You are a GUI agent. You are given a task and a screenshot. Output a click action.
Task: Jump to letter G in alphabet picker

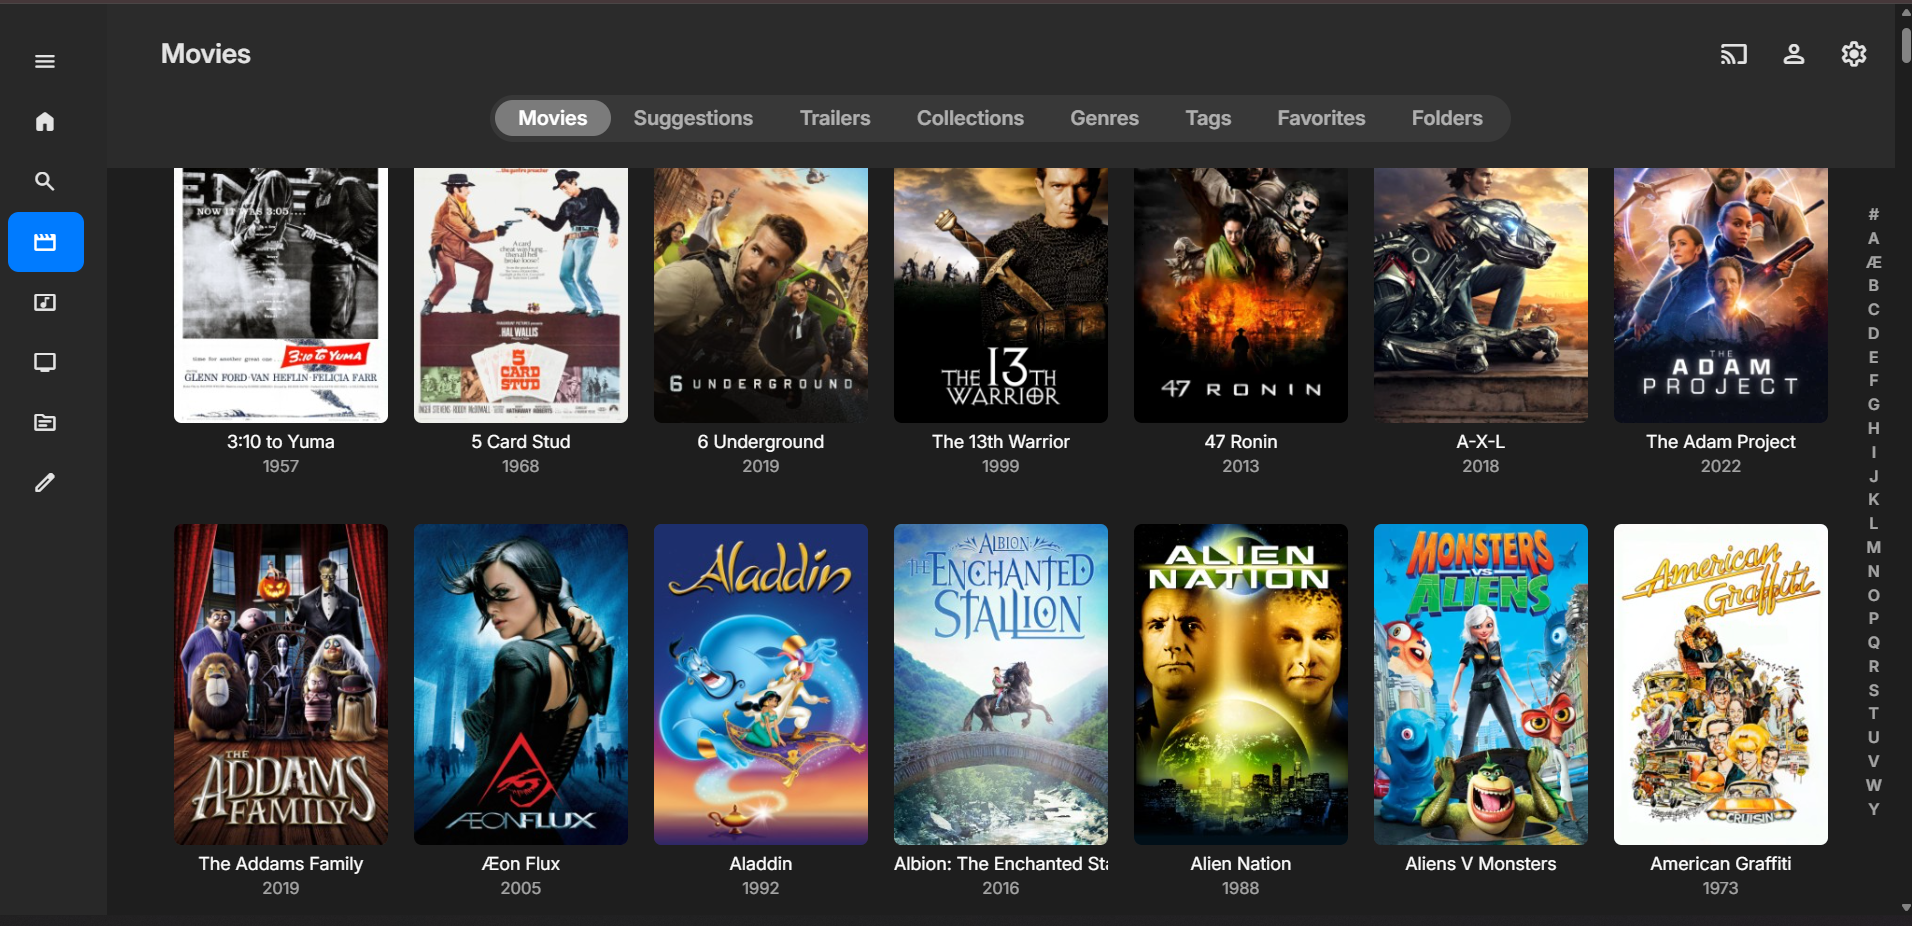coord(1874,404)
